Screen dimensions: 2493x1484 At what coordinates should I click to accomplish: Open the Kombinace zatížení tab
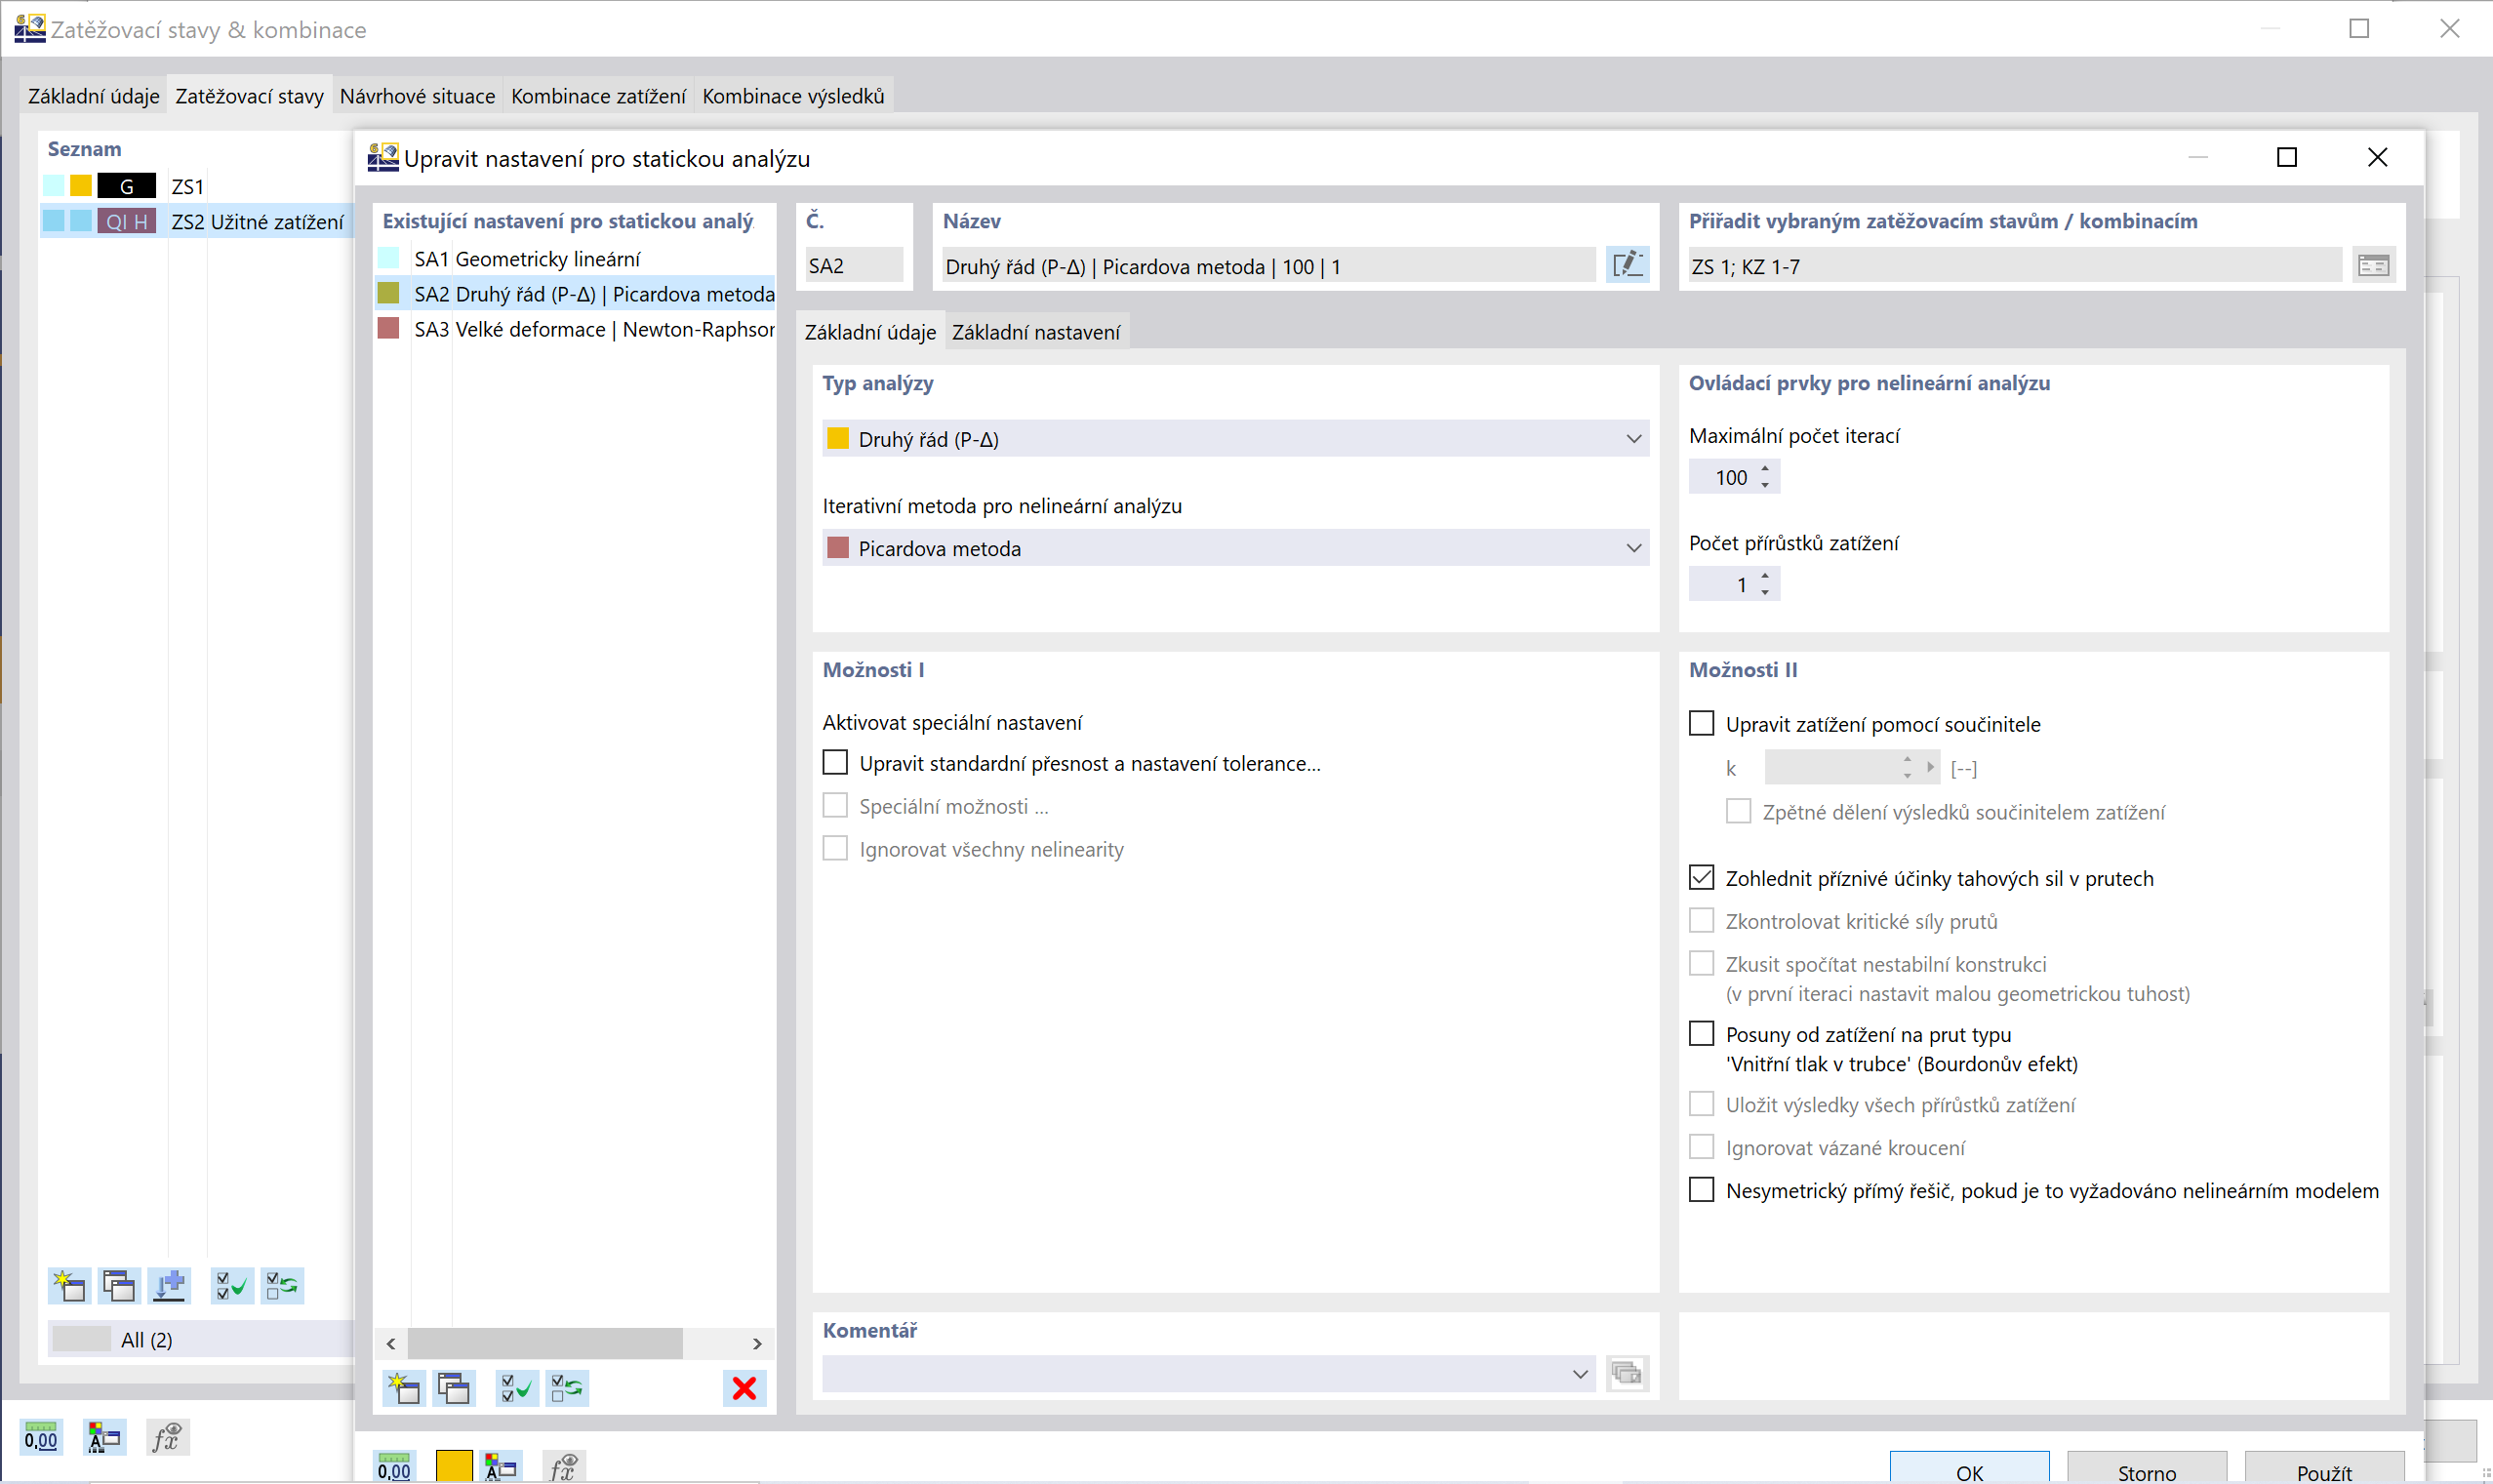point(598,96)
